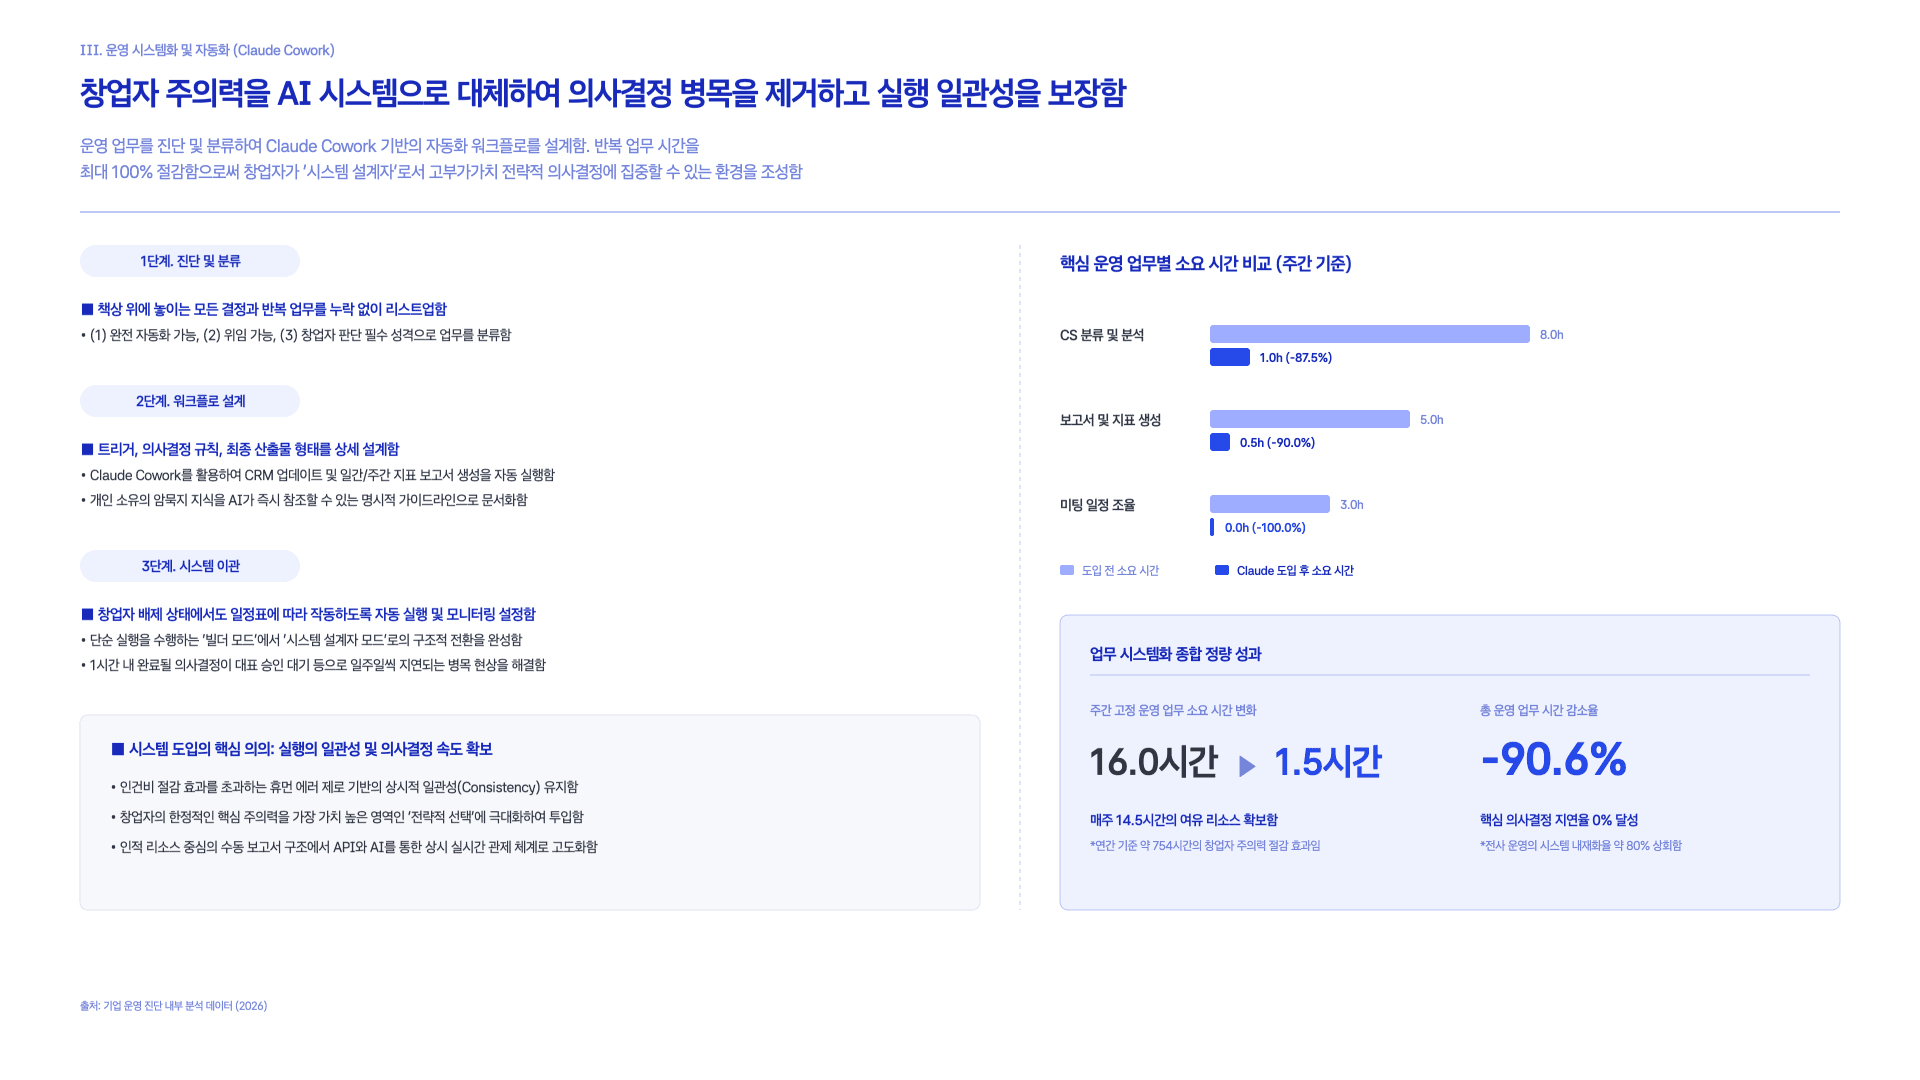Click the light 5.0h bar for 보고서 및 지표 생성
The width and height of the screenshot is (1920, 1080).
[x=1310, y=419]
